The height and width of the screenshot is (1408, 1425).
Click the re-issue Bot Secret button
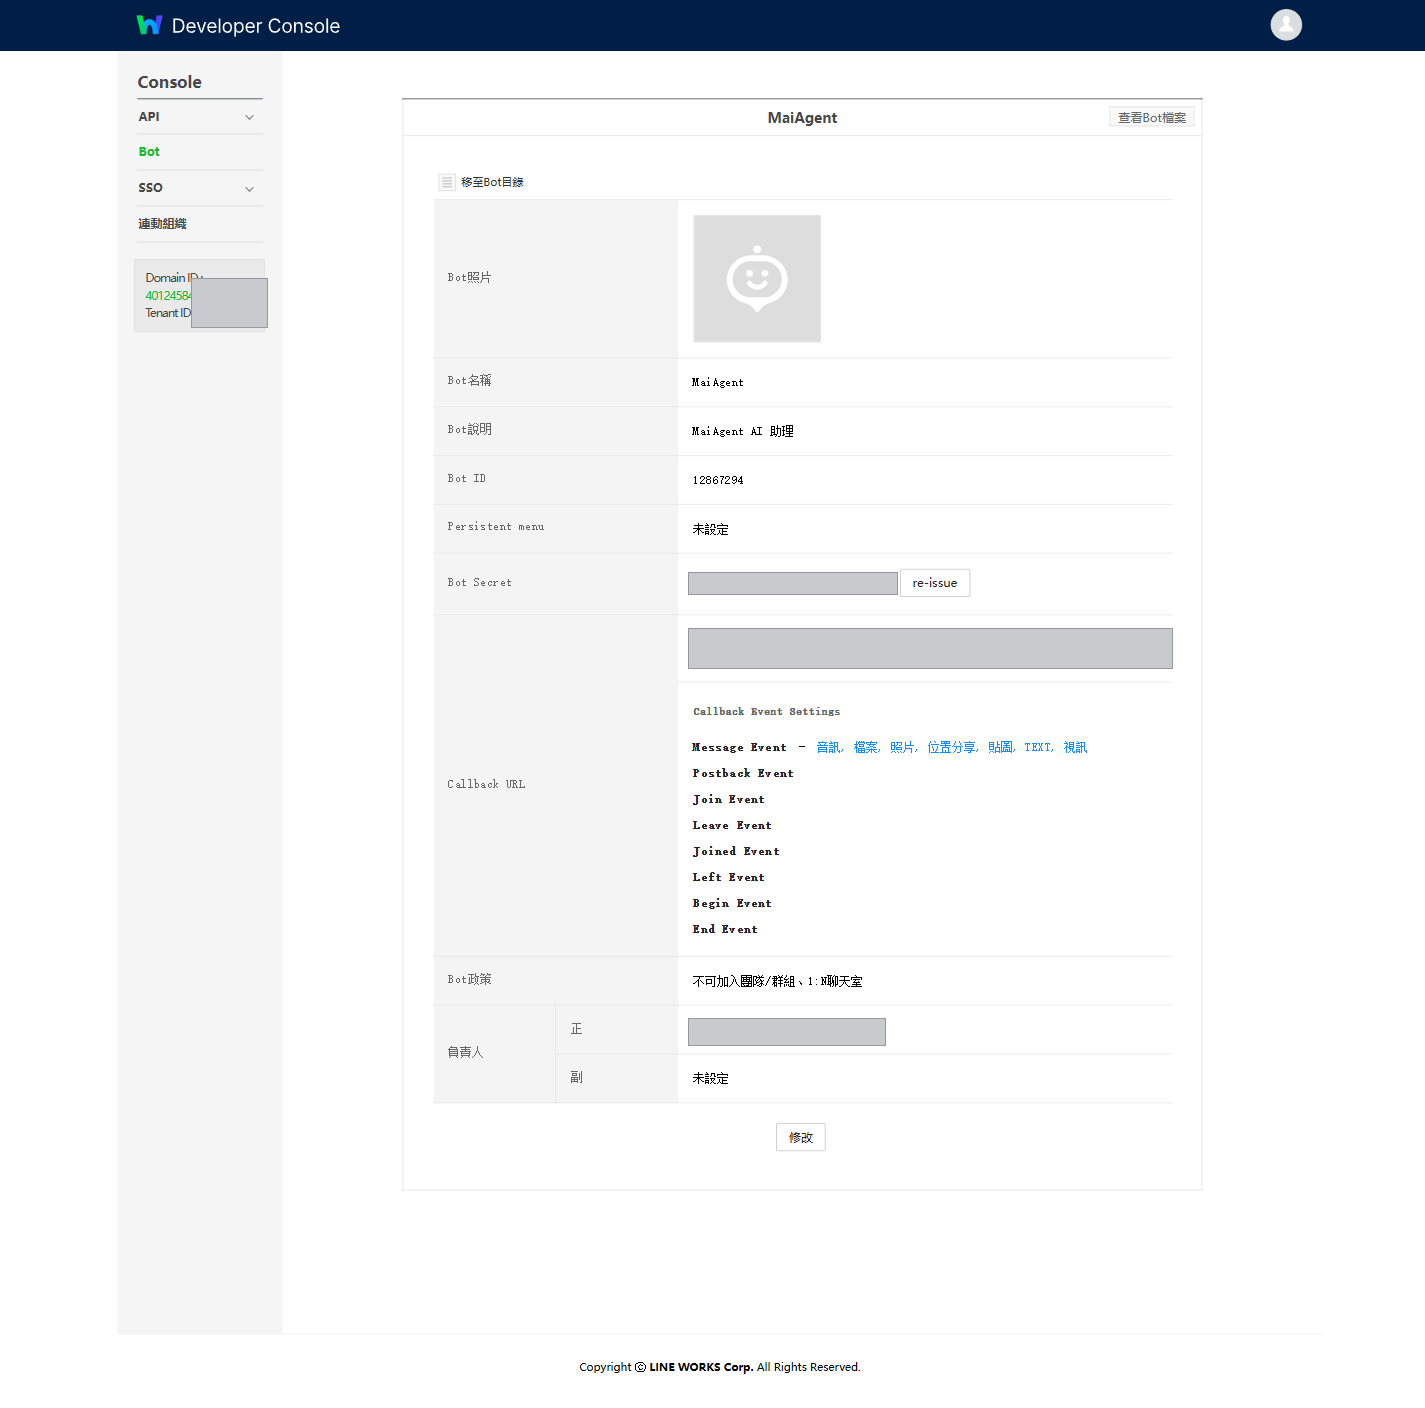click(935, 583)
